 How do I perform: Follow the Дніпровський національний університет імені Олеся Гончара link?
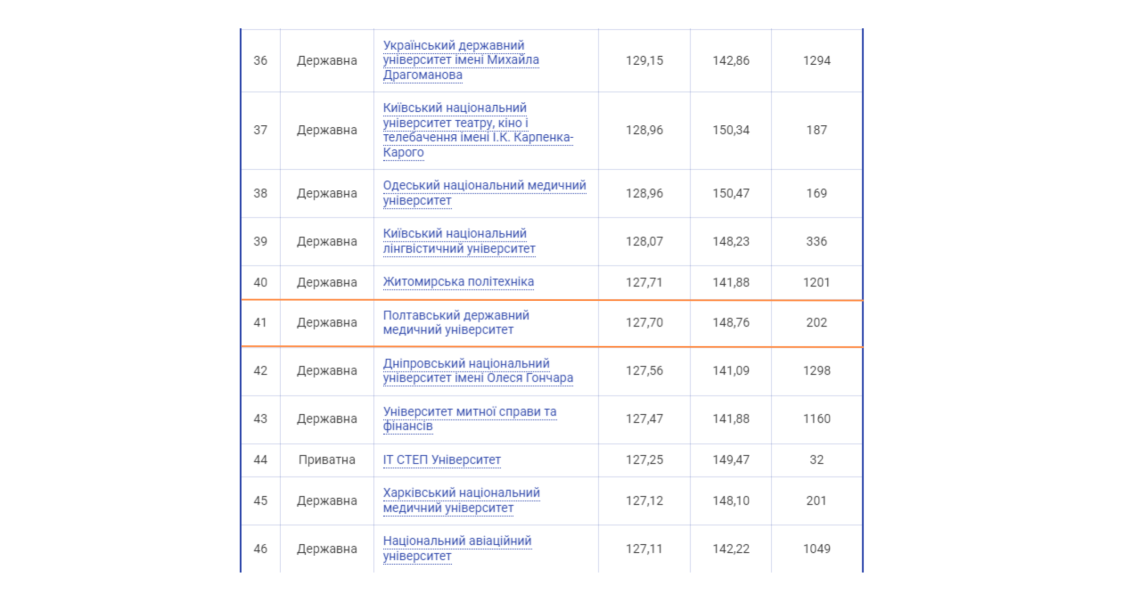(478, 370)
